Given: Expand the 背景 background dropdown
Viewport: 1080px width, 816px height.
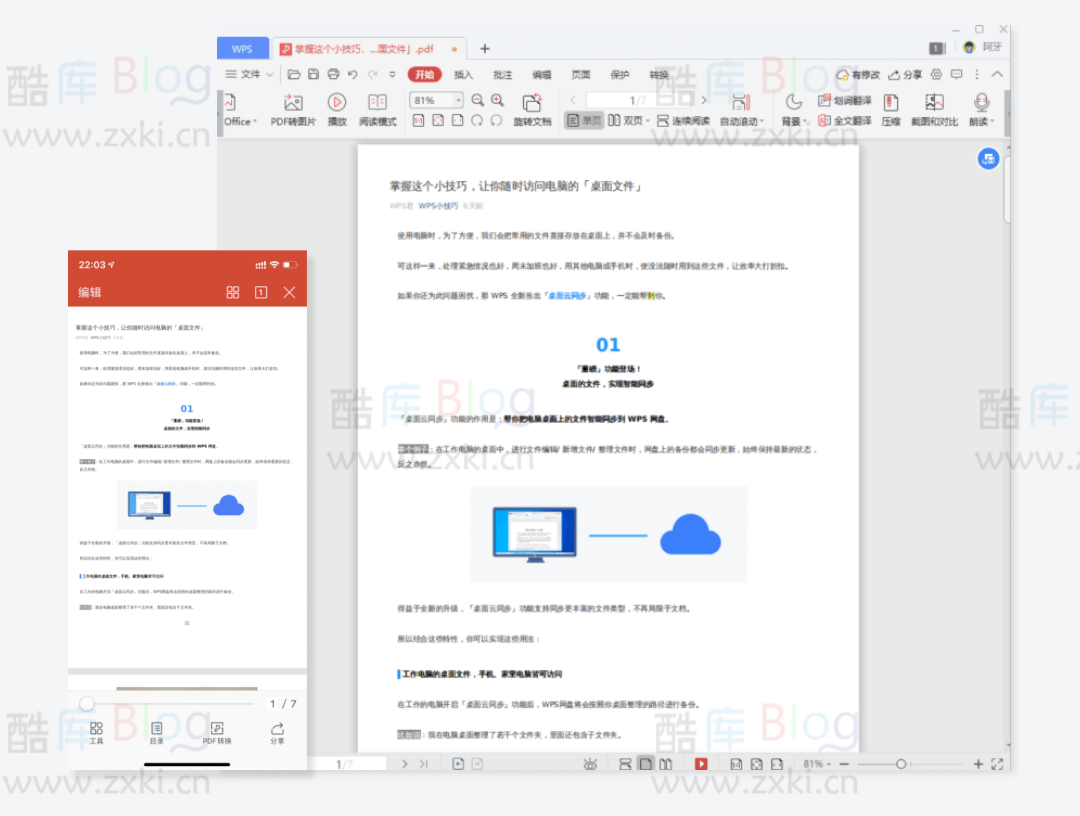Looking at the screenshot, I should [793, 121].
